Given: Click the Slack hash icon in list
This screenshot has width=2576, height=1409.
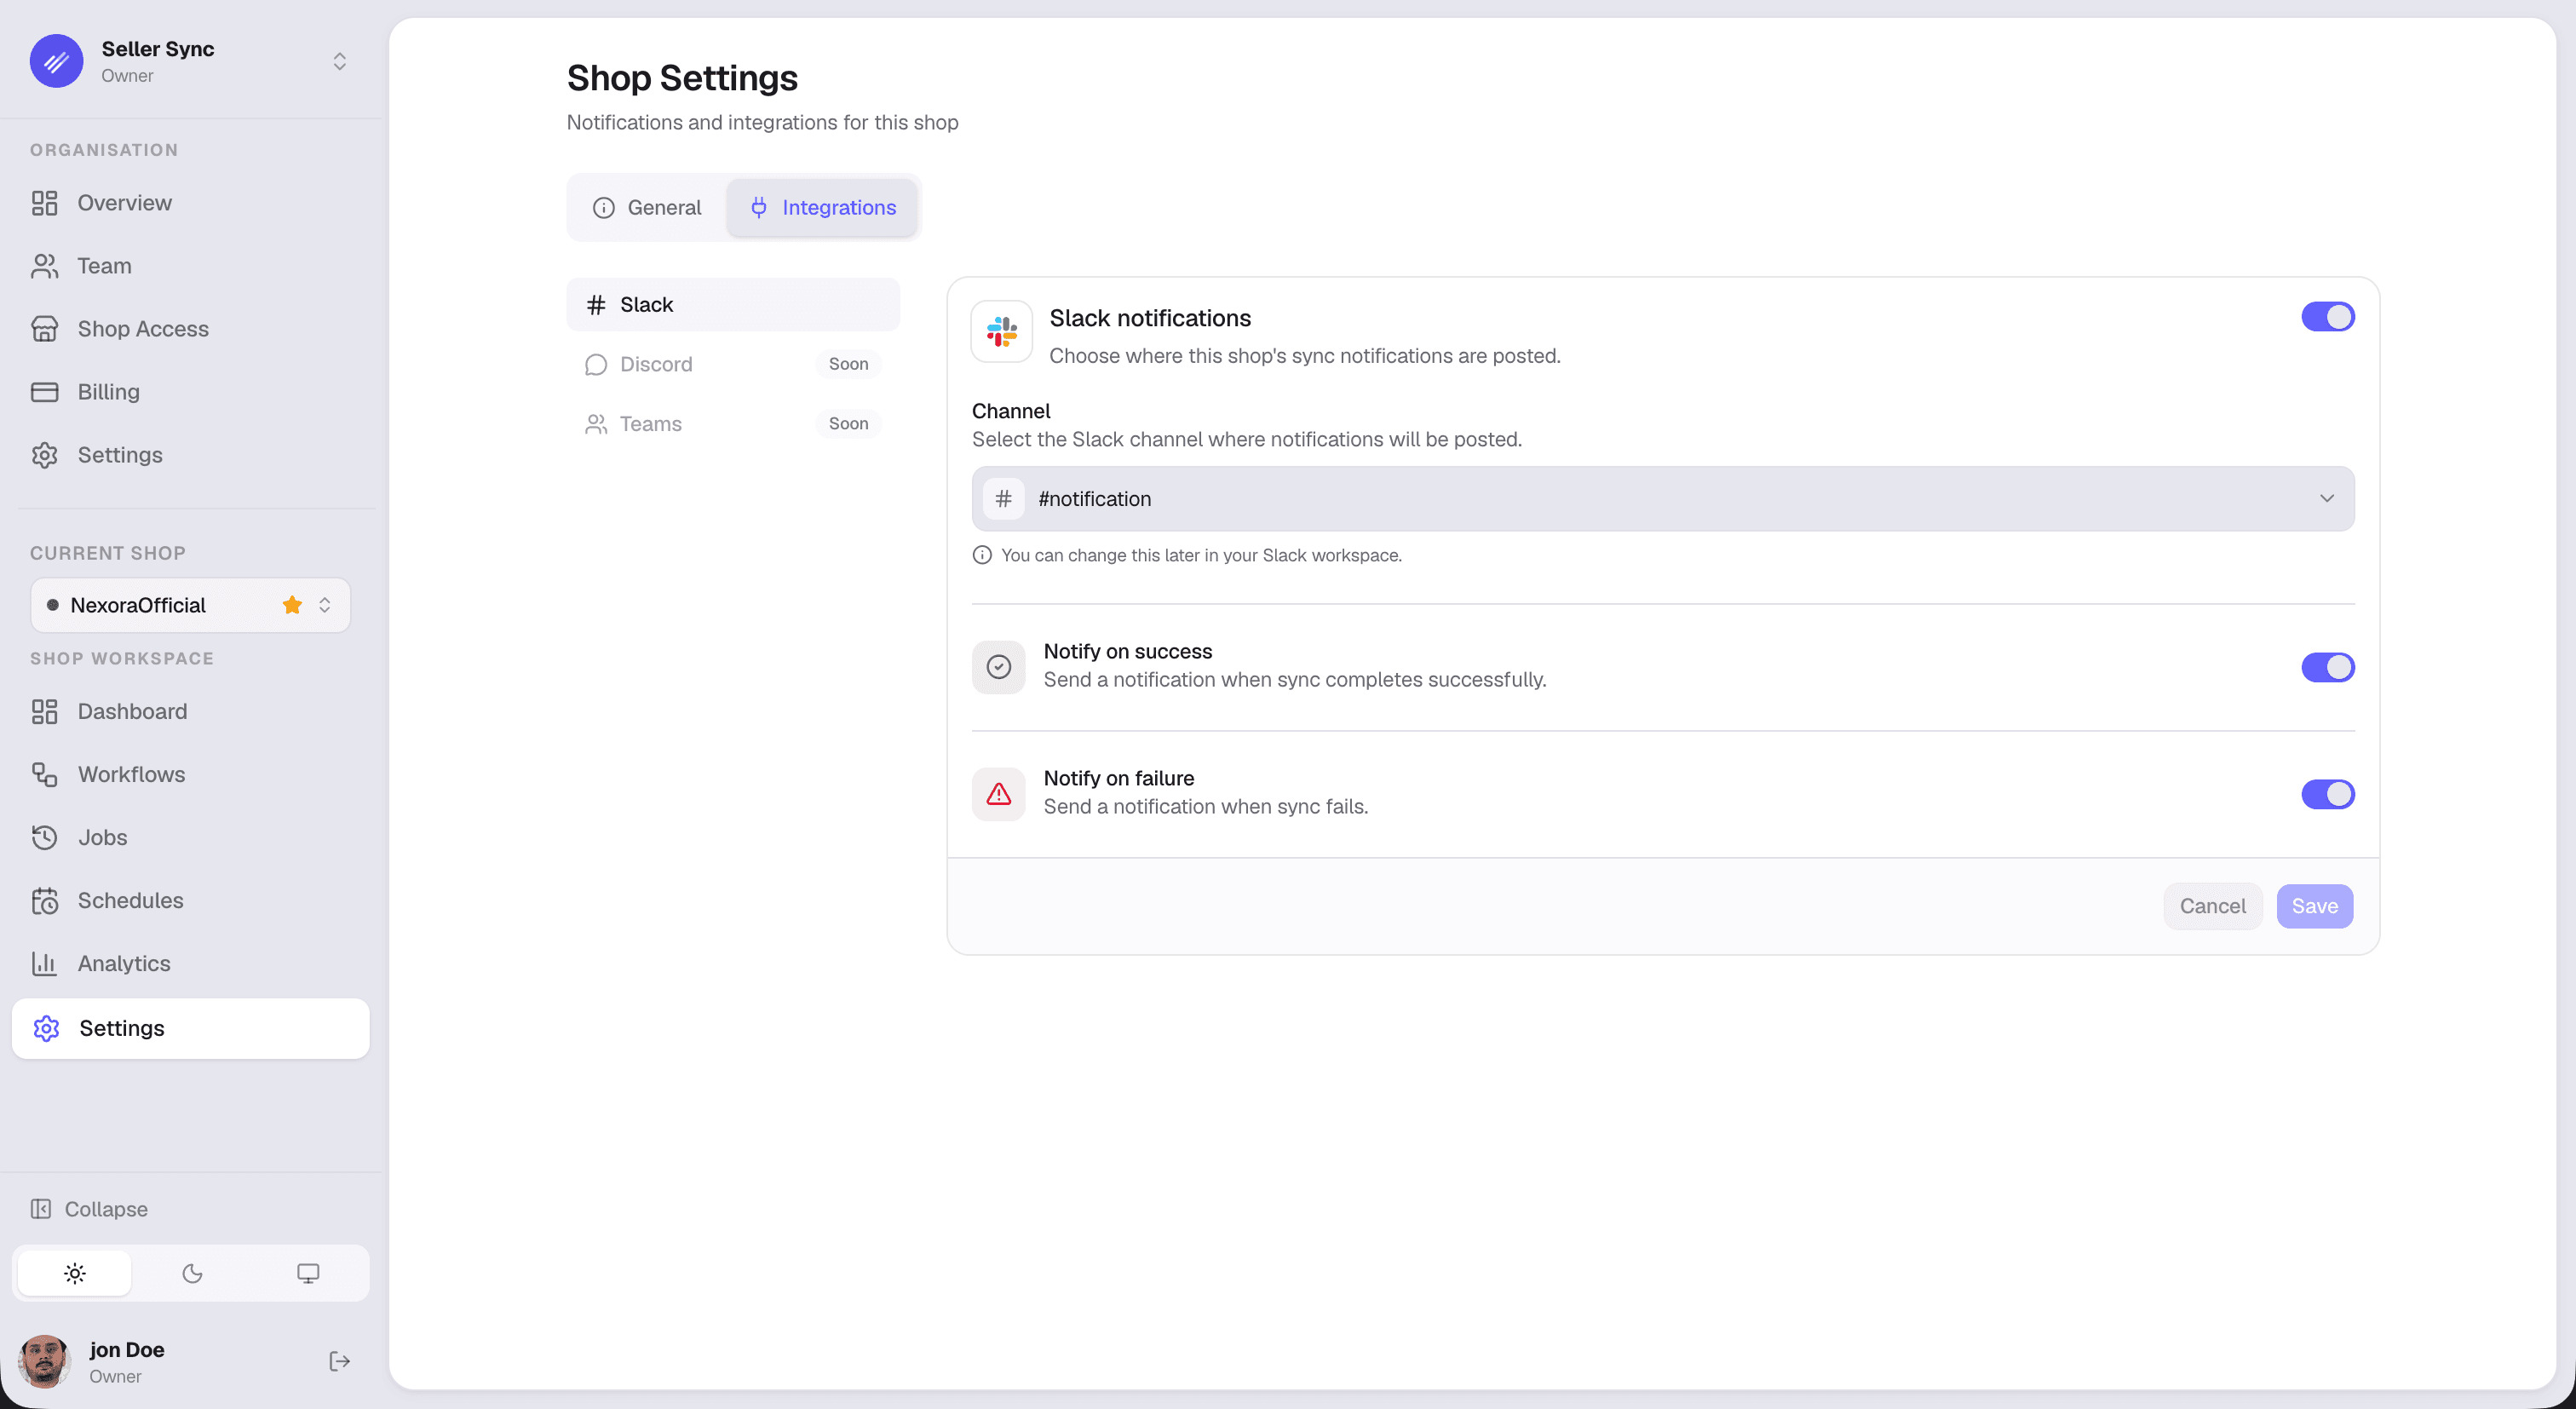Looking at the screenshot, I should 596,305.
